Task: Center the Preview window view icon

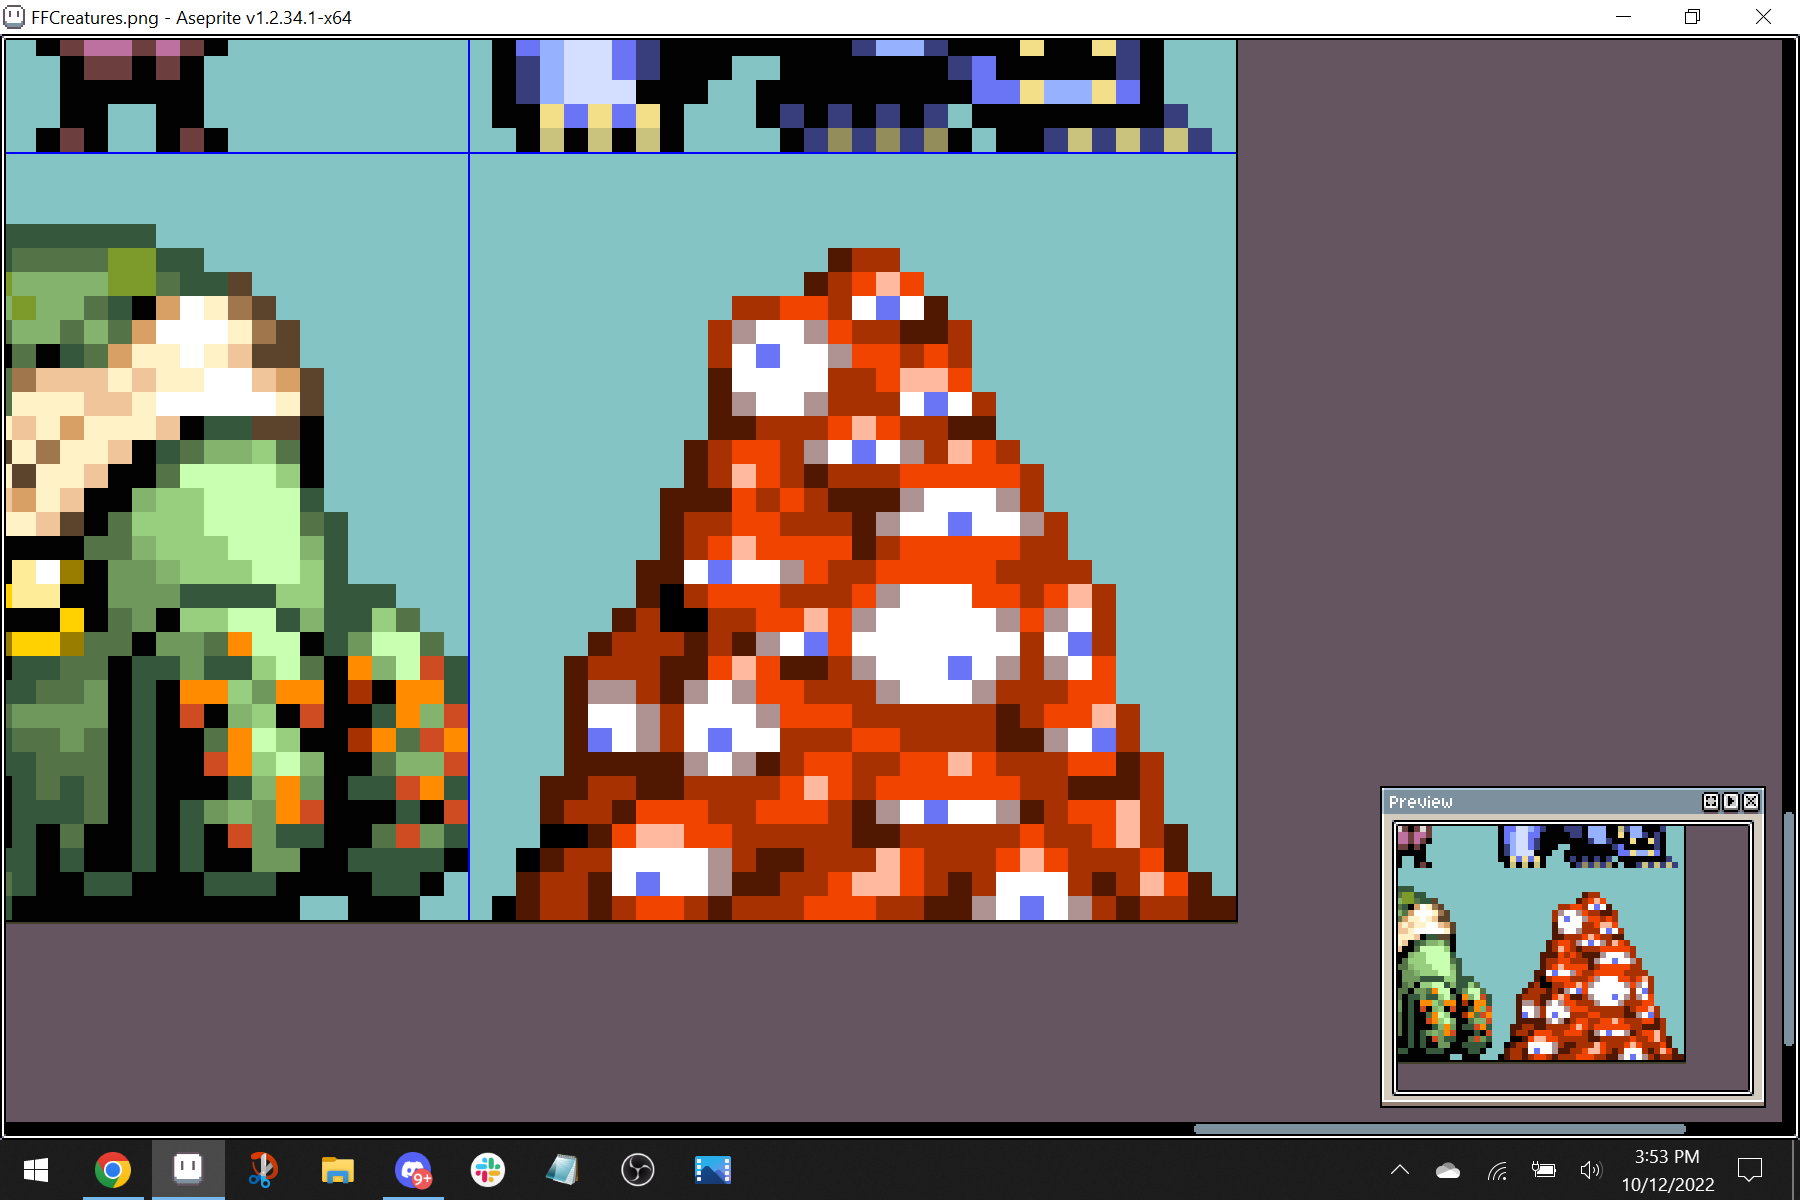Action: [x=1711, y=801]
